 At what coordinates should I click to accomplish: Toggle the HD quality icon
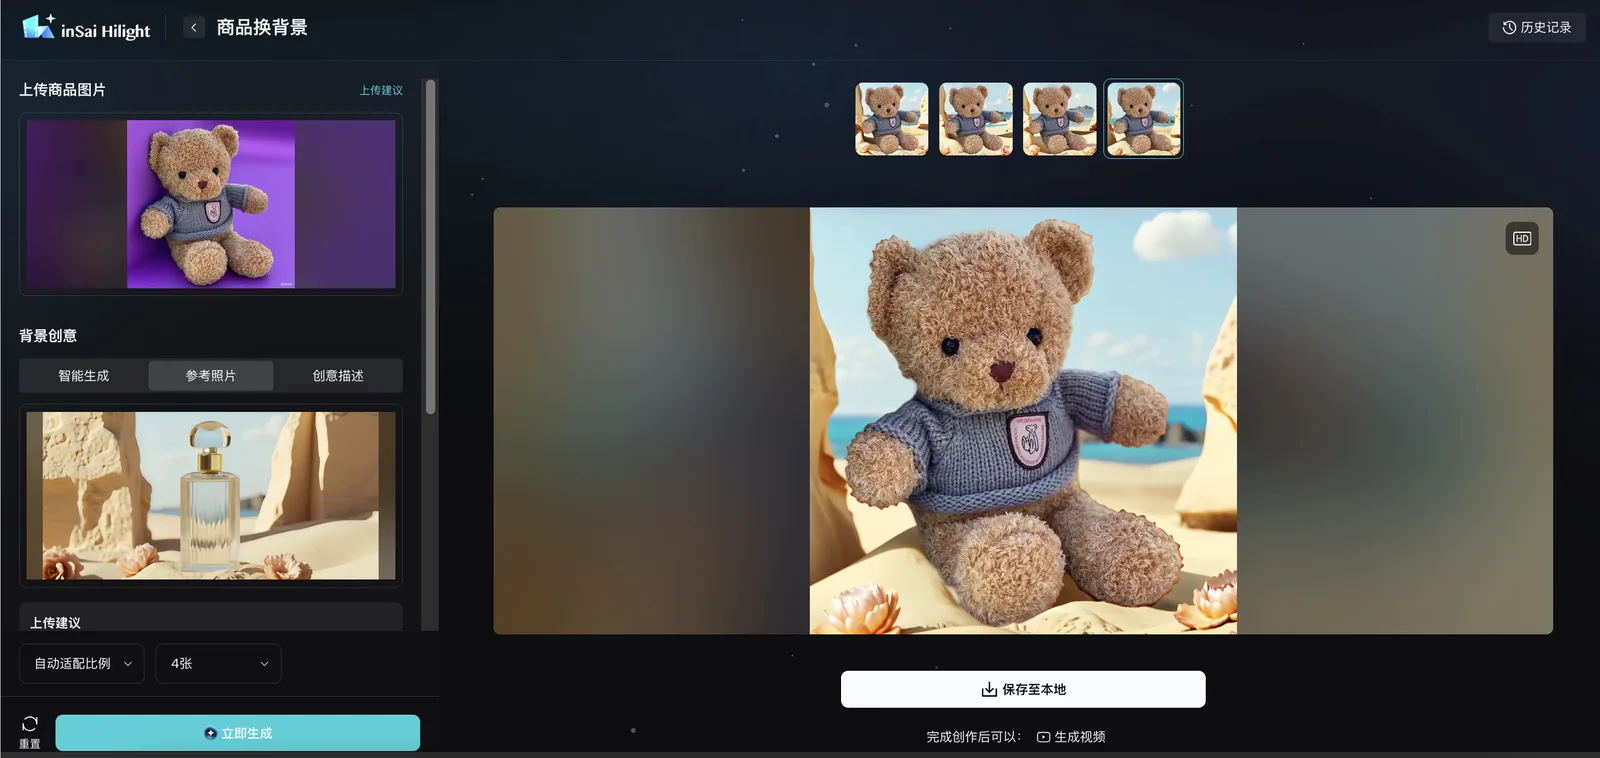[x=1522, y=239]
